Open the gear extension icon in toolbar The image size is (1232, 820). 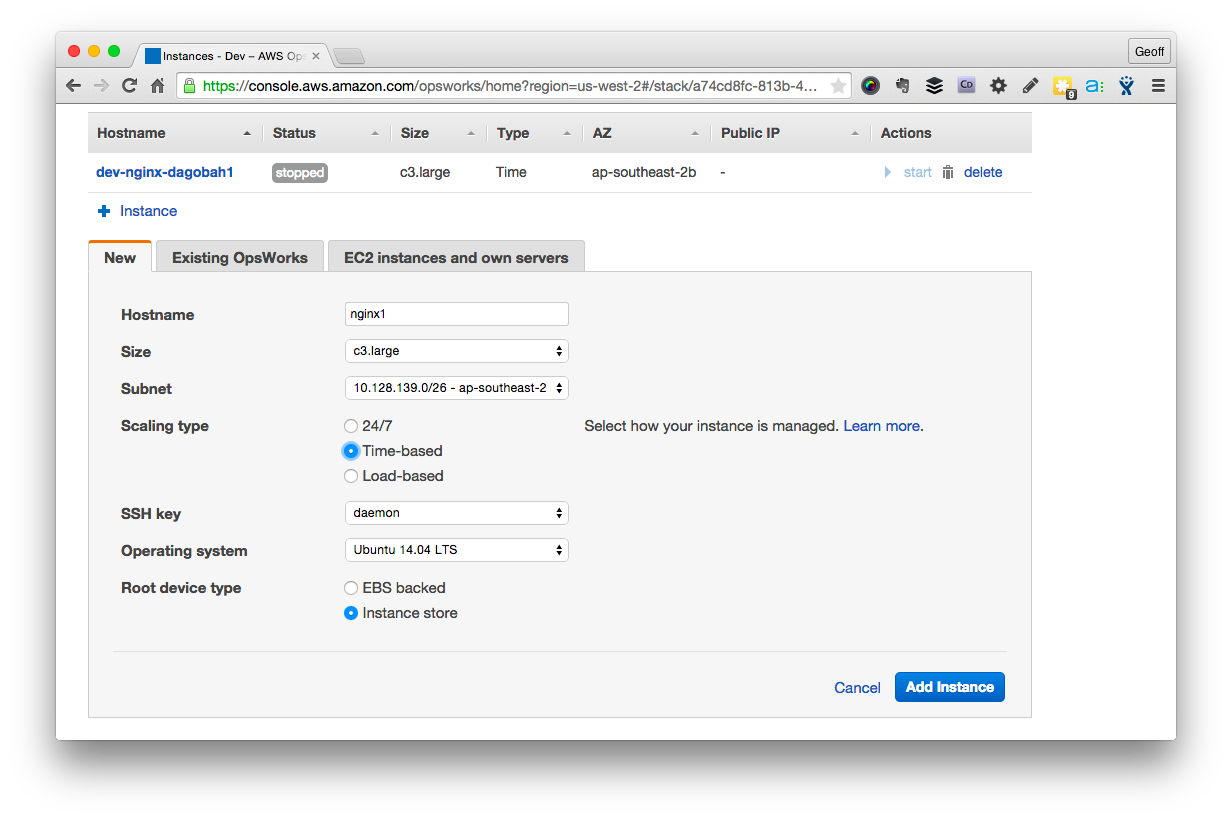click(x=998, y=86)
